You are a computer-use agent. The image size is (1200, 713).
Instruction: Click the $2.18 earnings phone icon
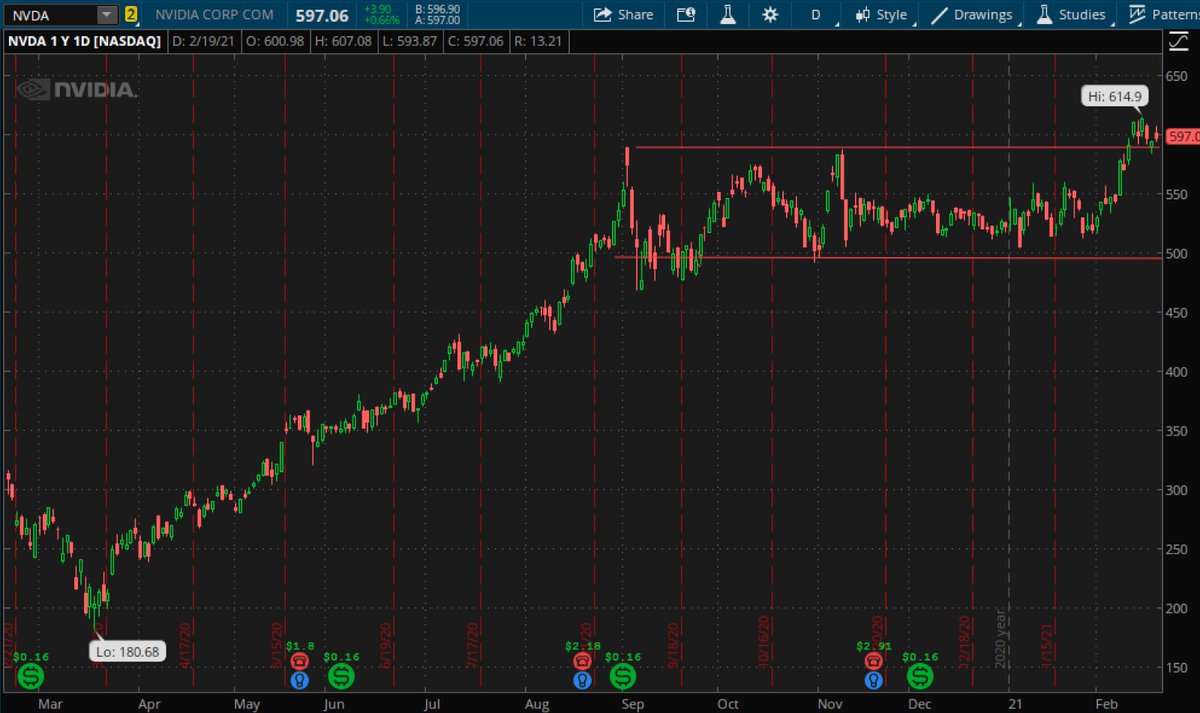[x=581, y=661]
